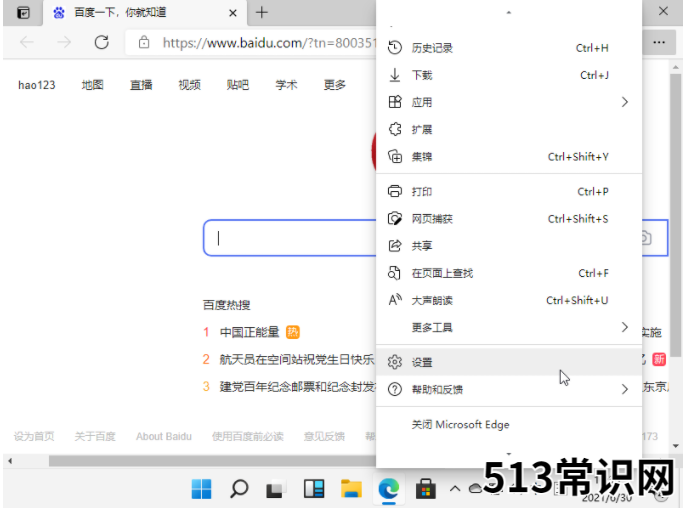Click the browser back arrow

click(x=27, y=42)
